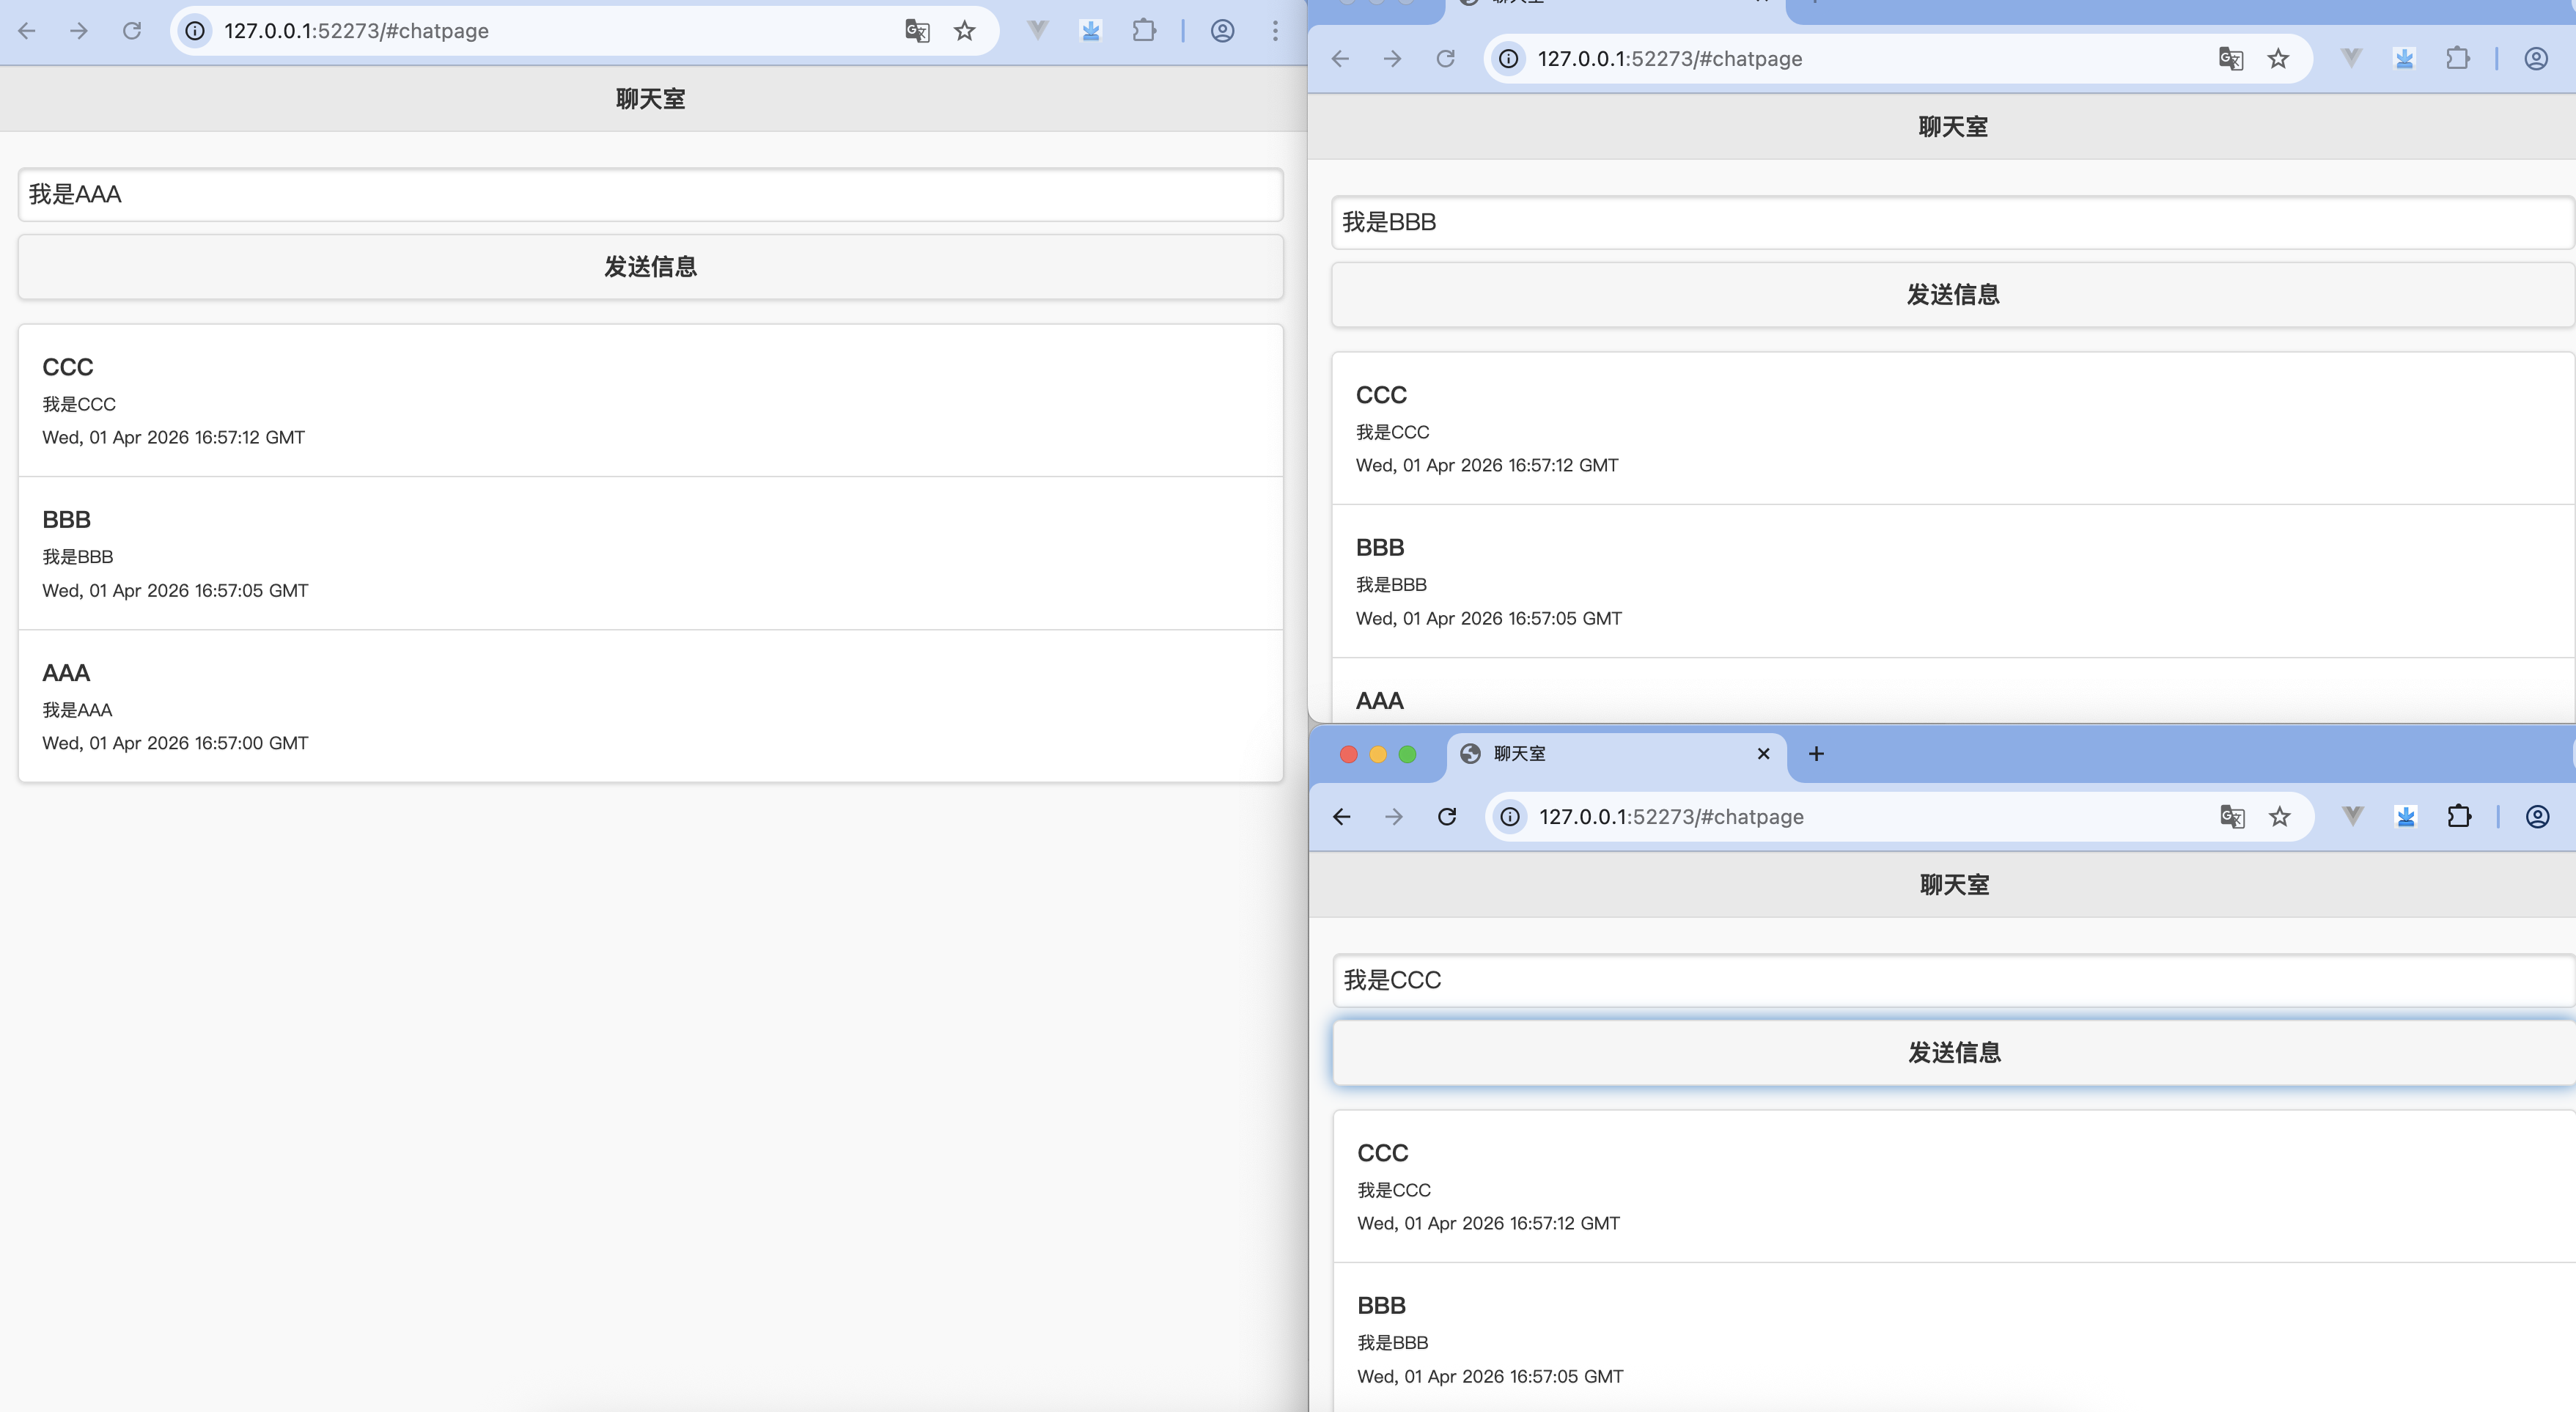Bookmark page with star in left window
The height and width of the screenshot is (1412, 2576).
pyautogui.click(x=964, y=31)
